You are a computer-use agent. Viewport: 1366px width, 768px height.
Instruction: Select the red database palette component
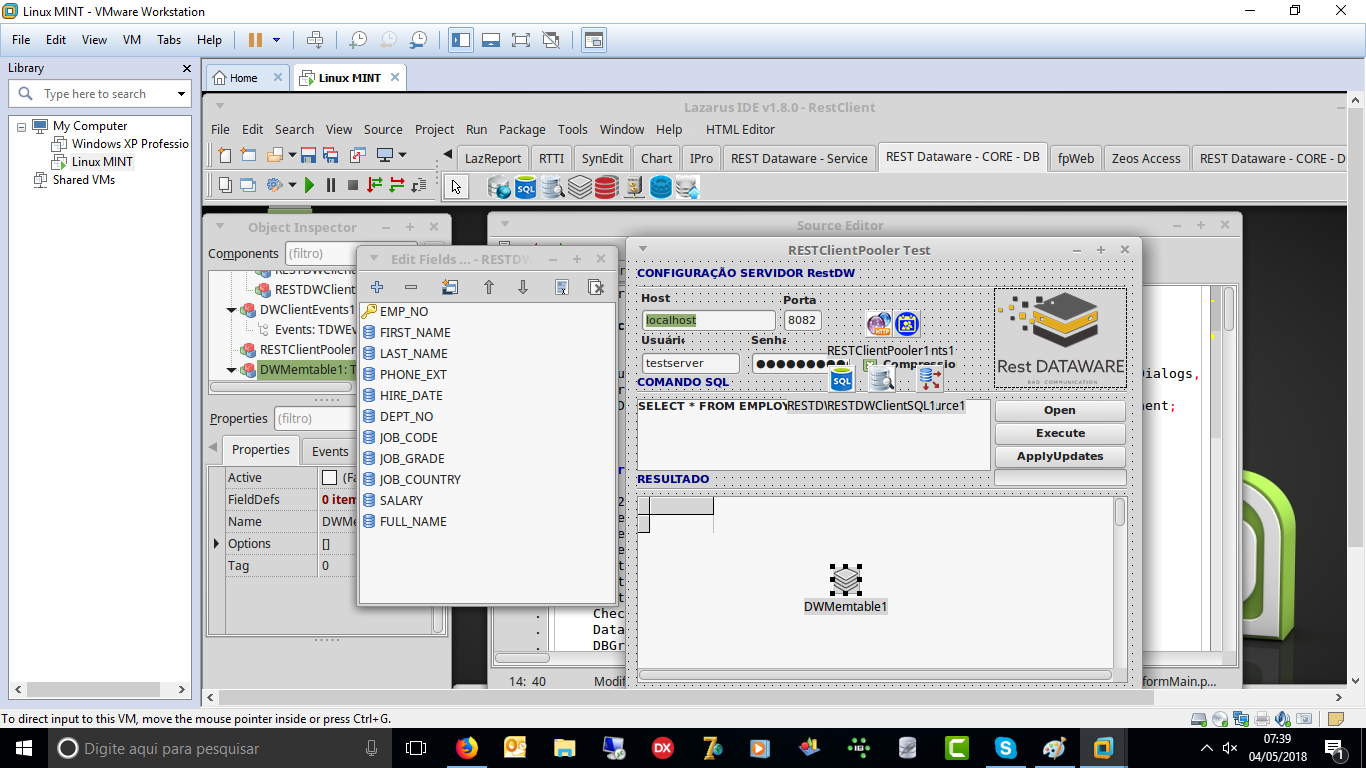[606, 187]
